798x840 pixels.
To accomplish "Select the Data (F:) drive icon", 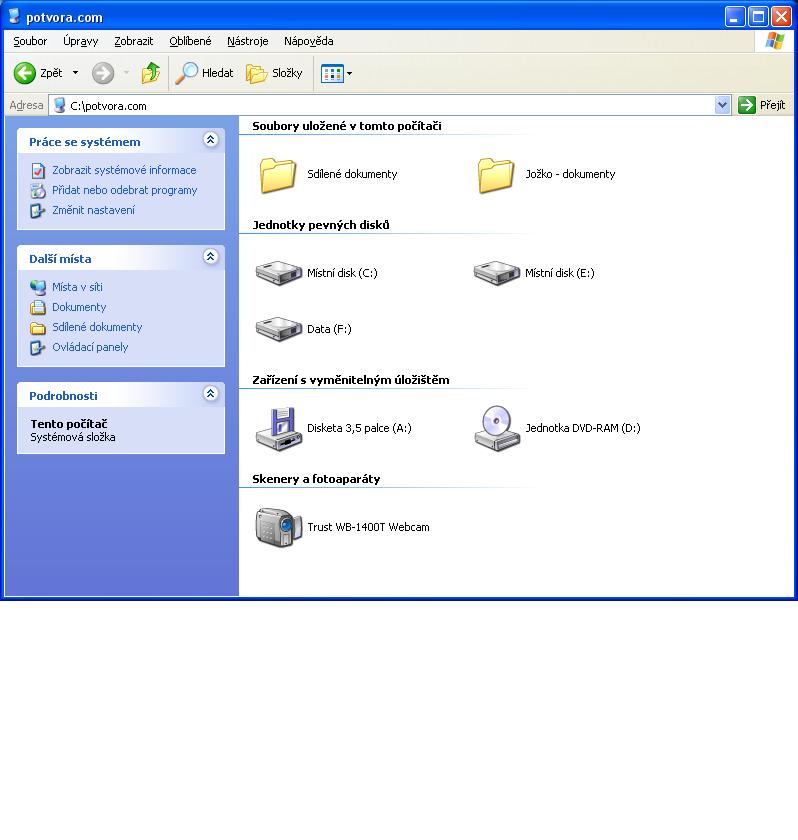I will point(279,329).
